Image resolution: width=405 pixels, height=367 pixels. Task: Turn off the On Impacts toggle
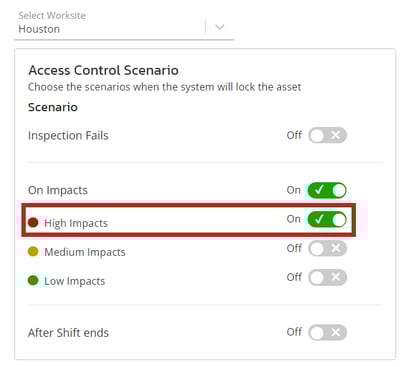click(x=327, y=190)
